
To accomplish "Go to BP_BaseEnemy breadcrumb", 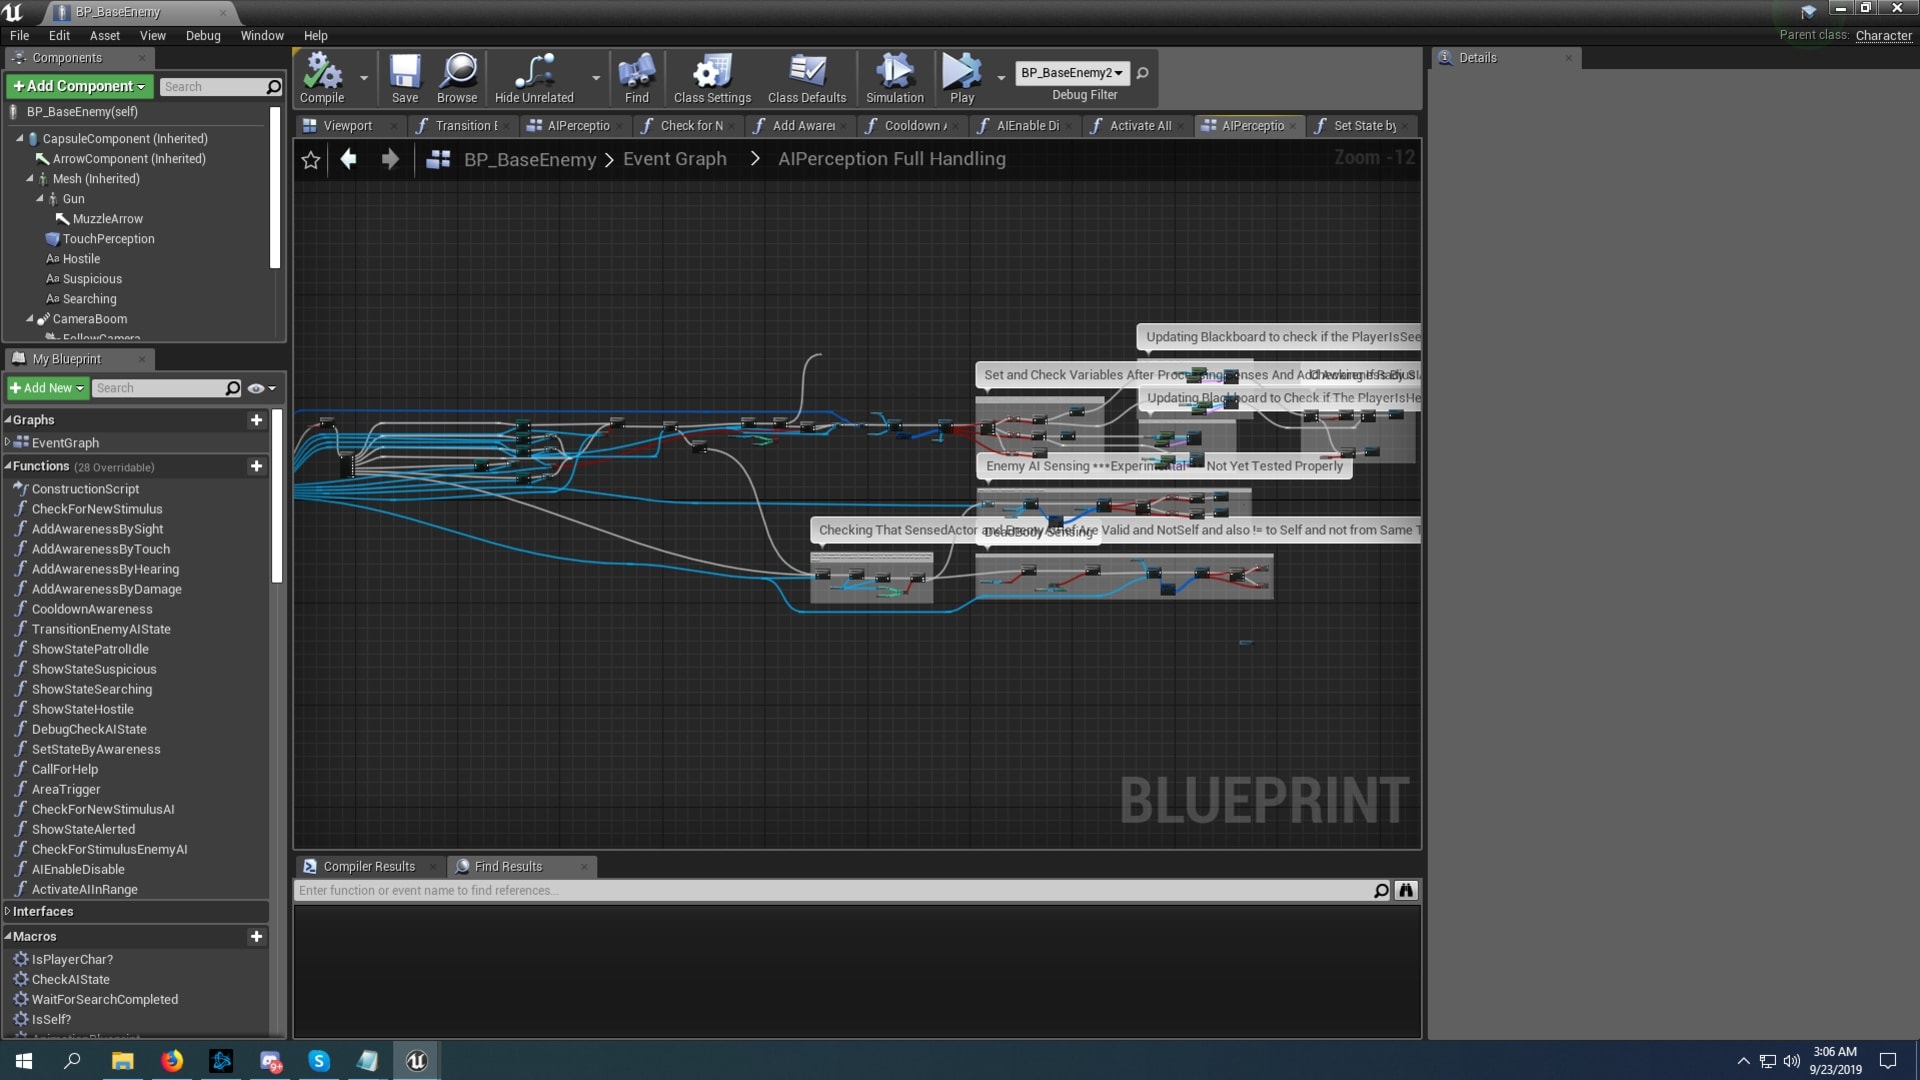I will (x=529, y=159).
